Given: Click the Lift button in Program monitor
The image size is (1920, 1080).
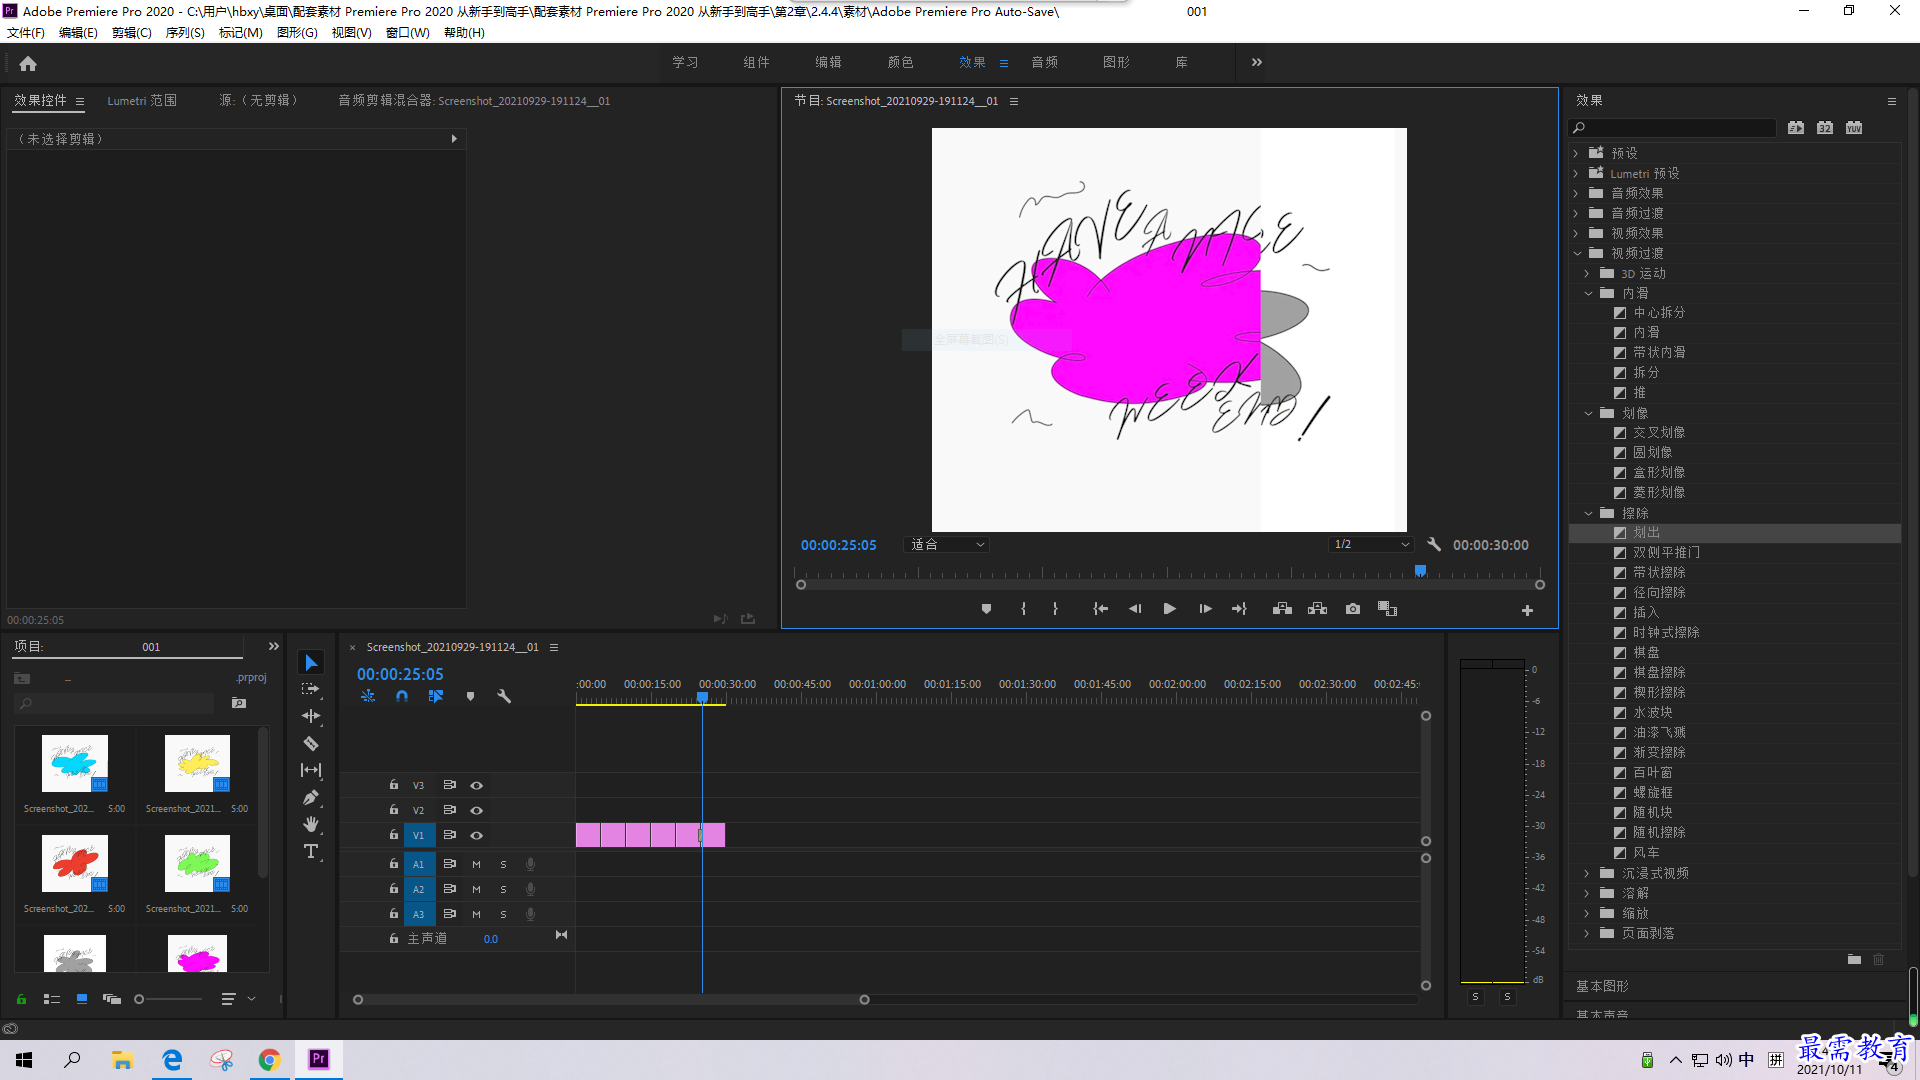Looking at the screenshot, I should point(1282,609).
